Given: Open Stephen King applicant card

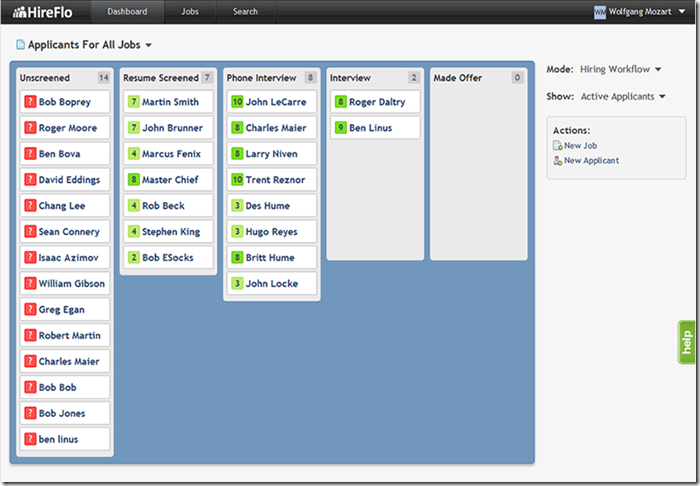Looking at the screenshot, I should (x=168, y=231).
